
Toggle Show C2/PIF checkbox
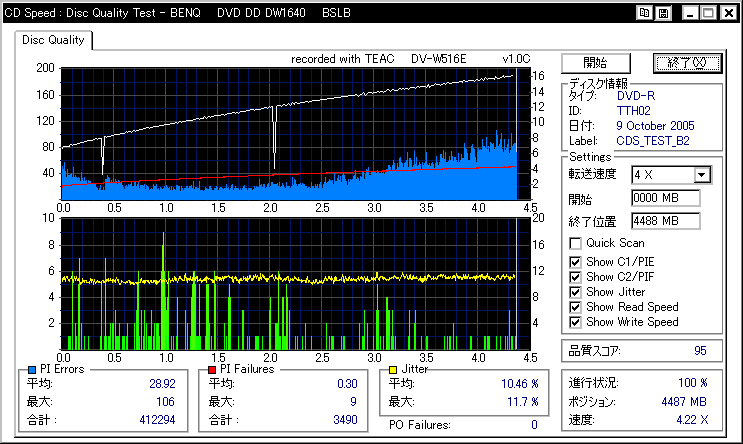pyautogui.click(x=575, y=277)
